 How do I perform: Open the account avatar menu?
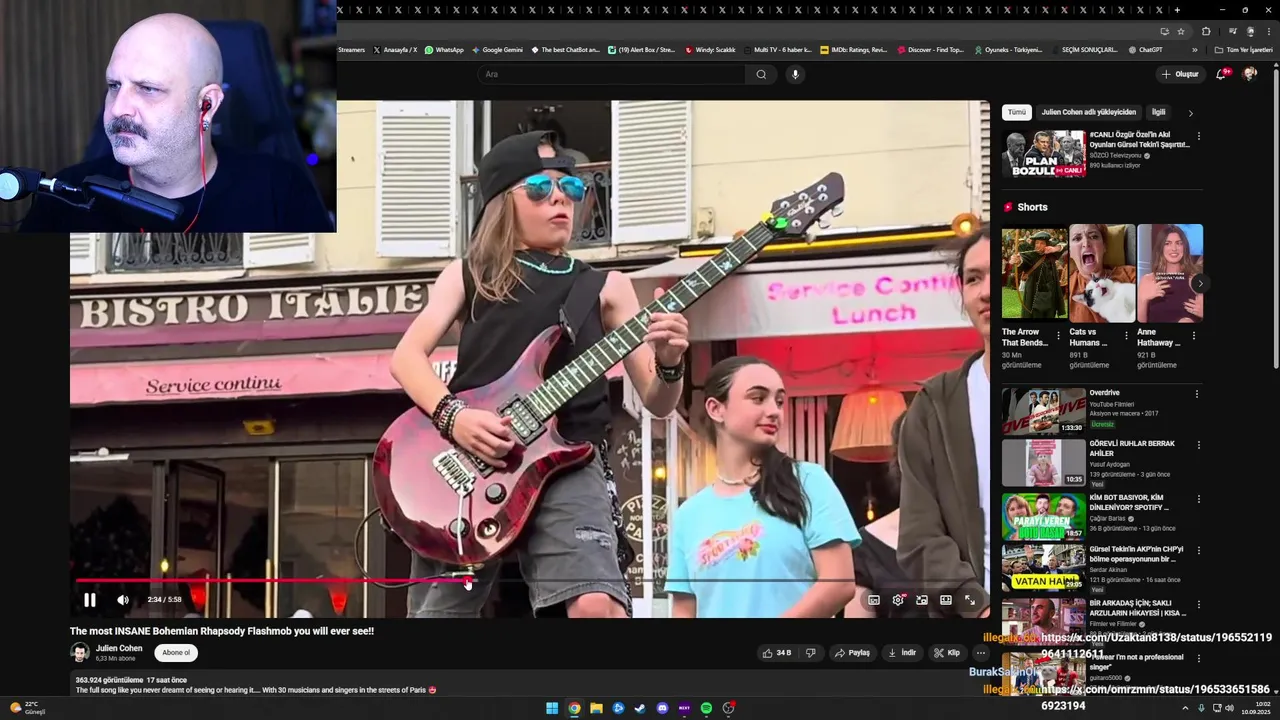(x=1249, y=74)
